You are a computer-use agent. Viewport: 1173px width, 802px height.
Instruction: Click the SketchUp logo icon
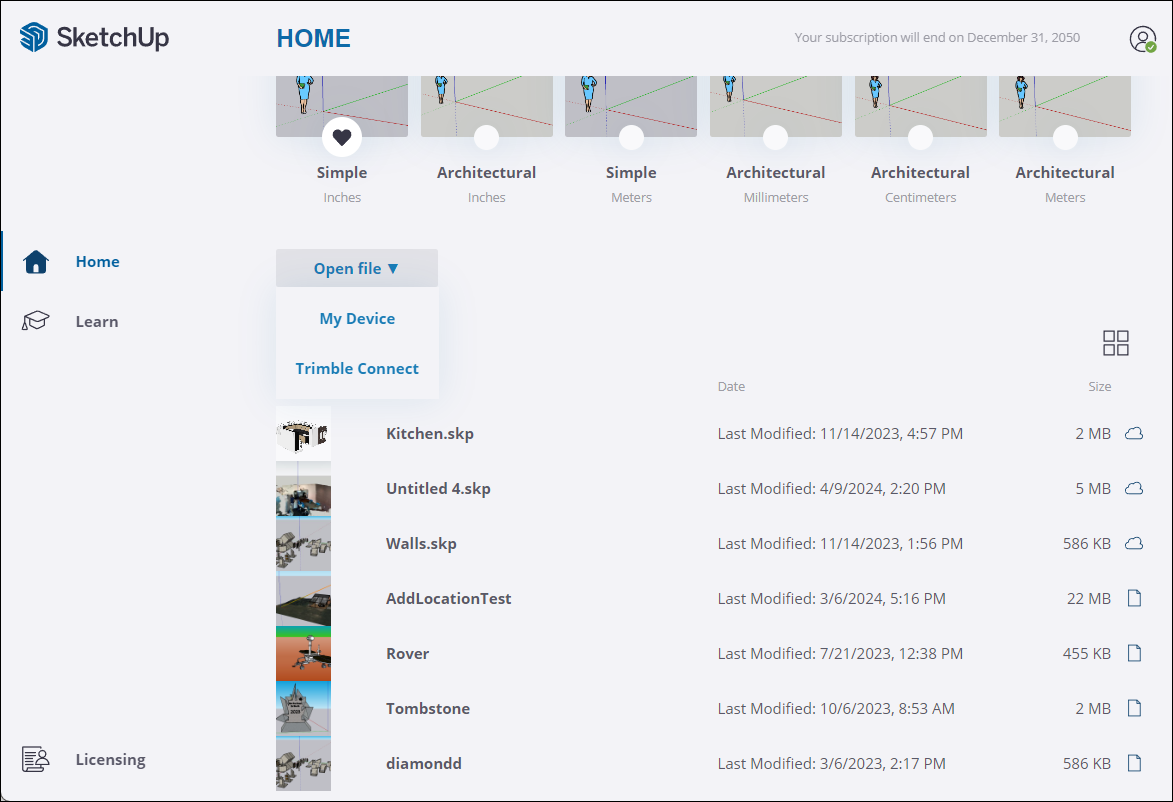coord(34,38)
